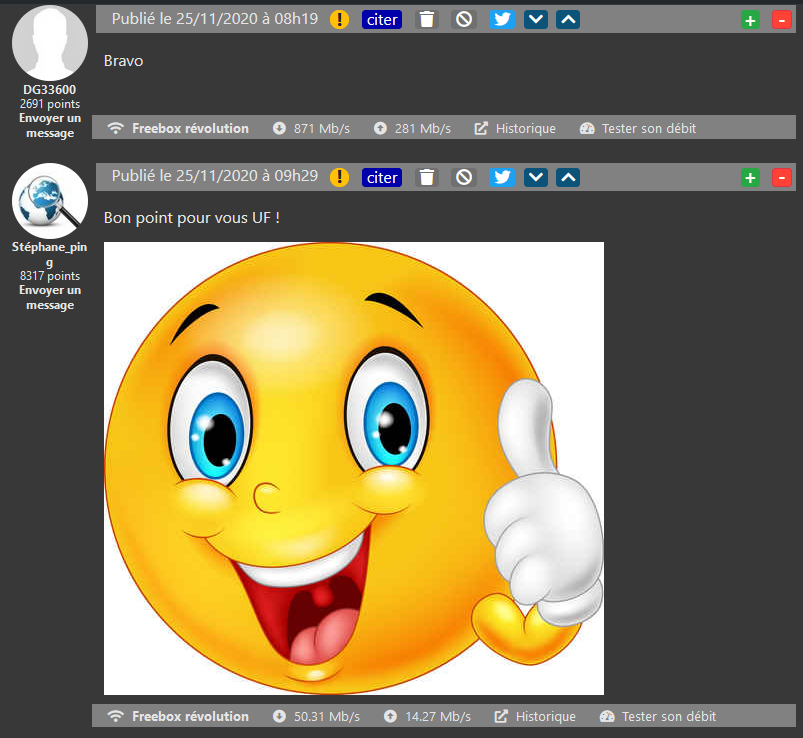
Task: Share Stéphane_ping's post via Twitter icon
Action: tap(502, 177)
